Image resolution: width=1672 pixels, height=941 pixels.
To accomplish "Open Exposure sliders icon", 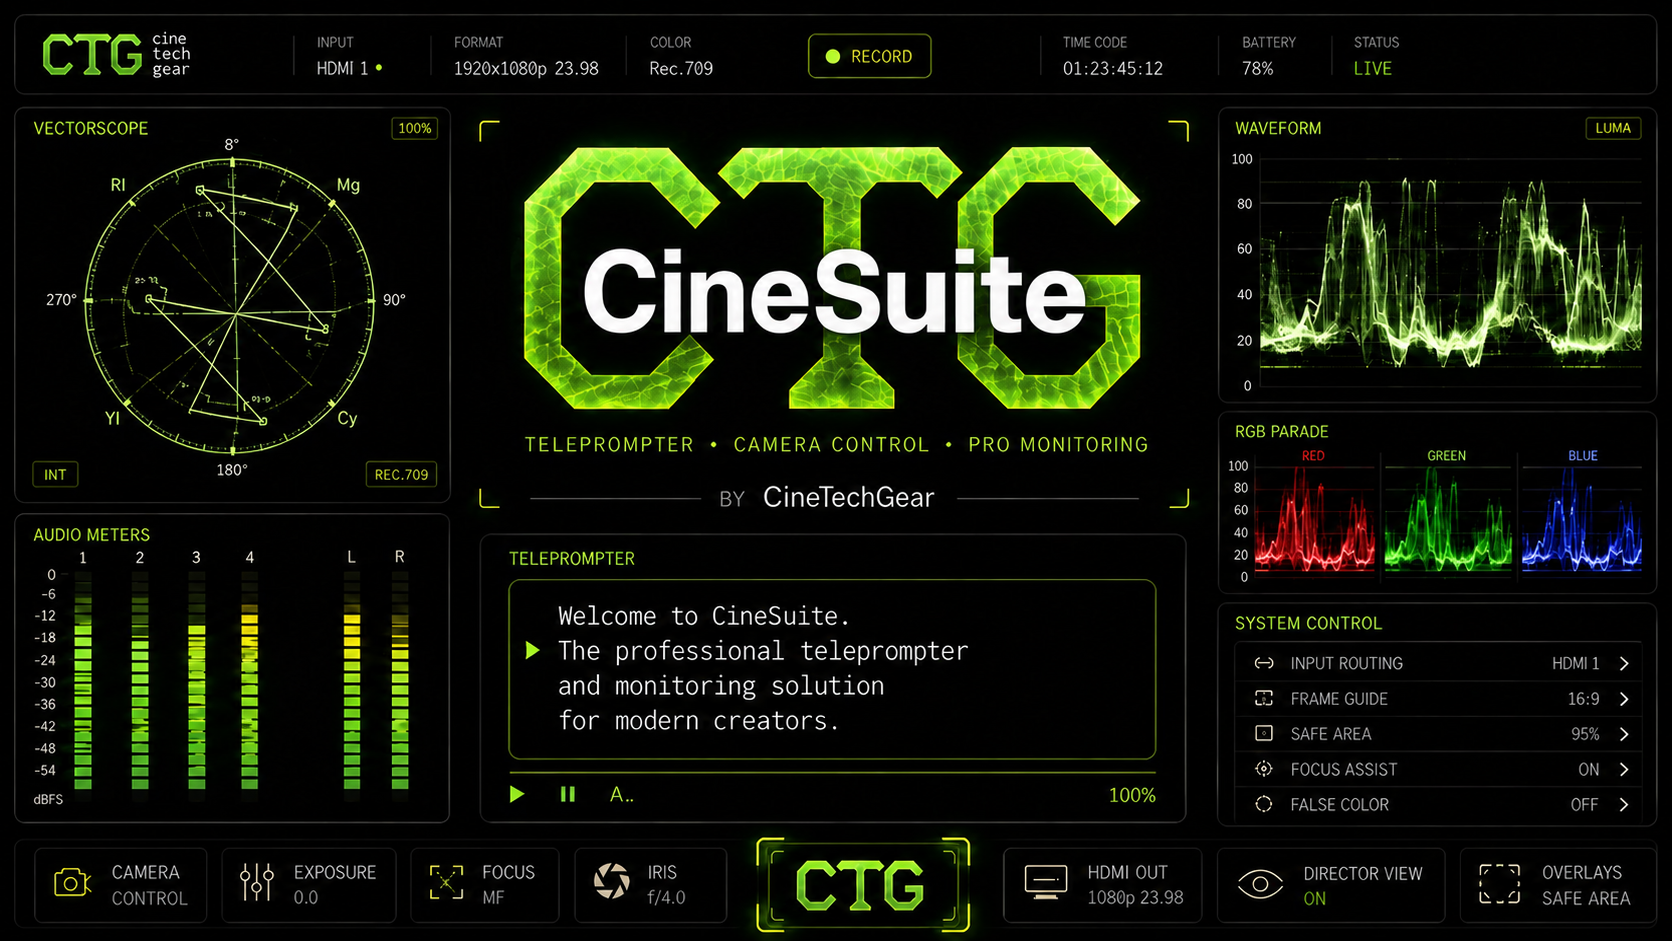I will click(x=257, y=882).
